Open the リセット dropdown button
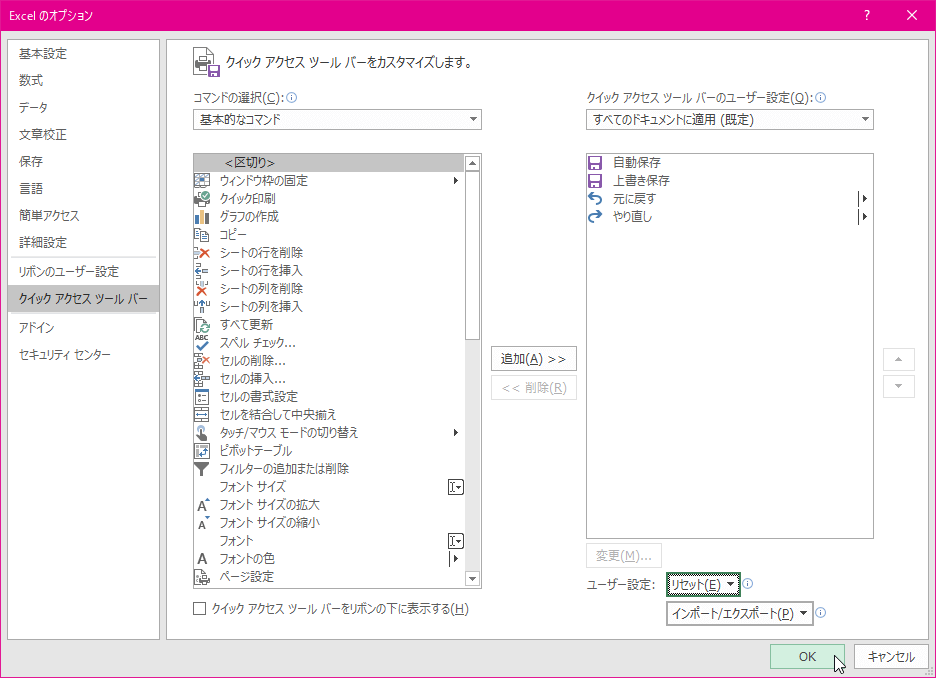936x678 pixels. (x=703, y=584)
